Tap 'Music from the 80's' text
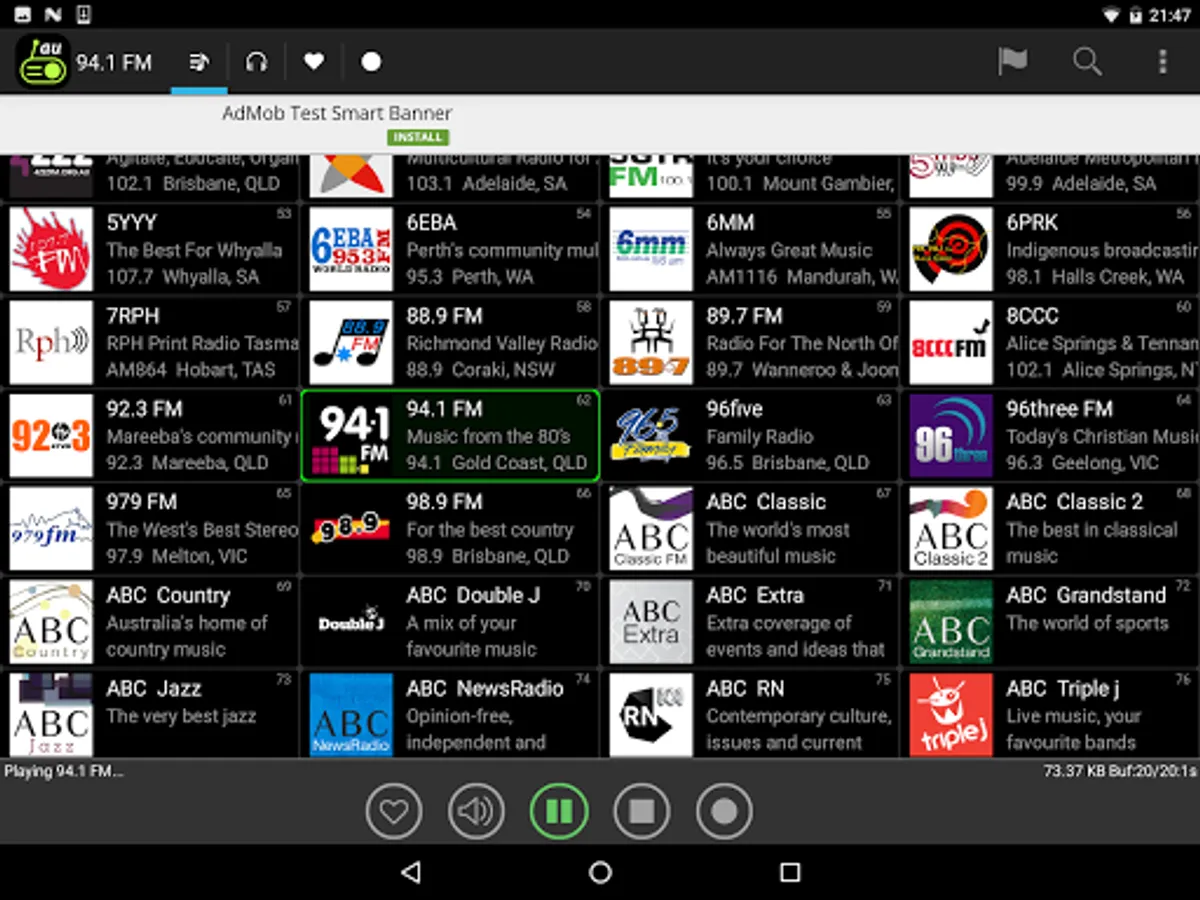The image size is (1200, 900). point(488,436)
